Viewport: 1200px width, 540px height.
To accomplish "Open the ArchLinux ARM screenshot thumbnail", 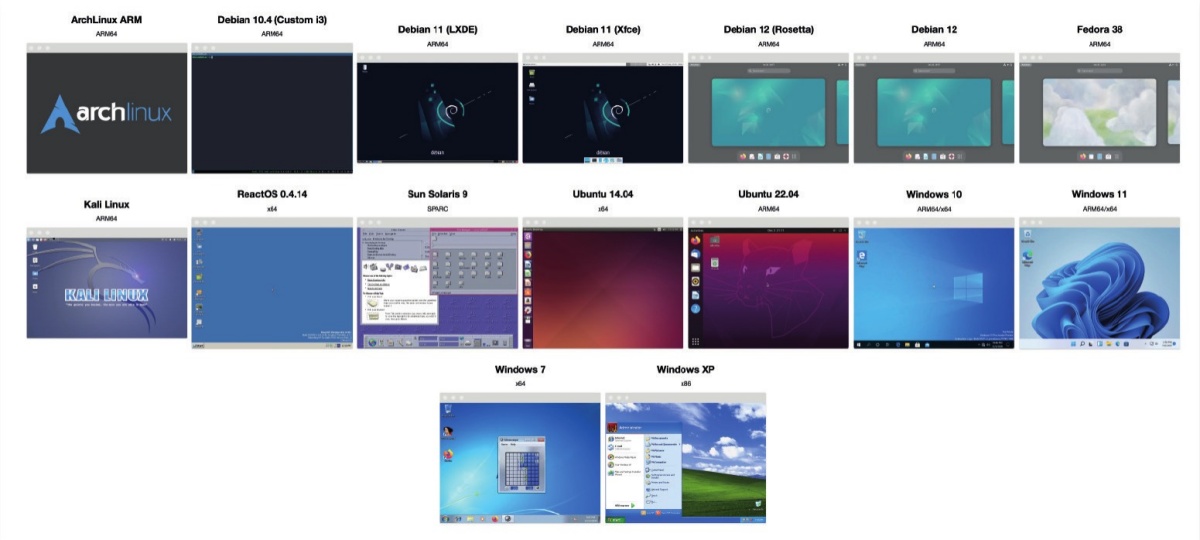I will (107, 108).
